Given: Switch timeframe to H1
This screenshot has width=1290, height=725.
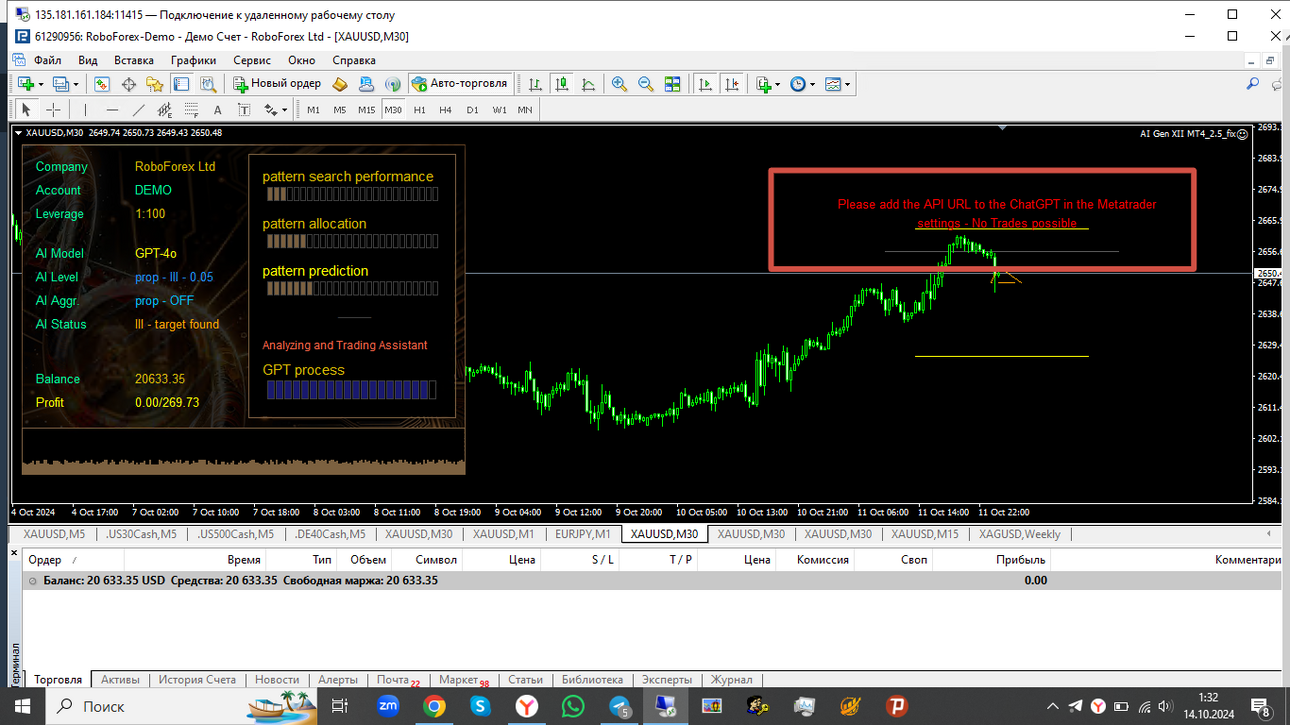Looking at the screenshot, I should tap(419, 110).
